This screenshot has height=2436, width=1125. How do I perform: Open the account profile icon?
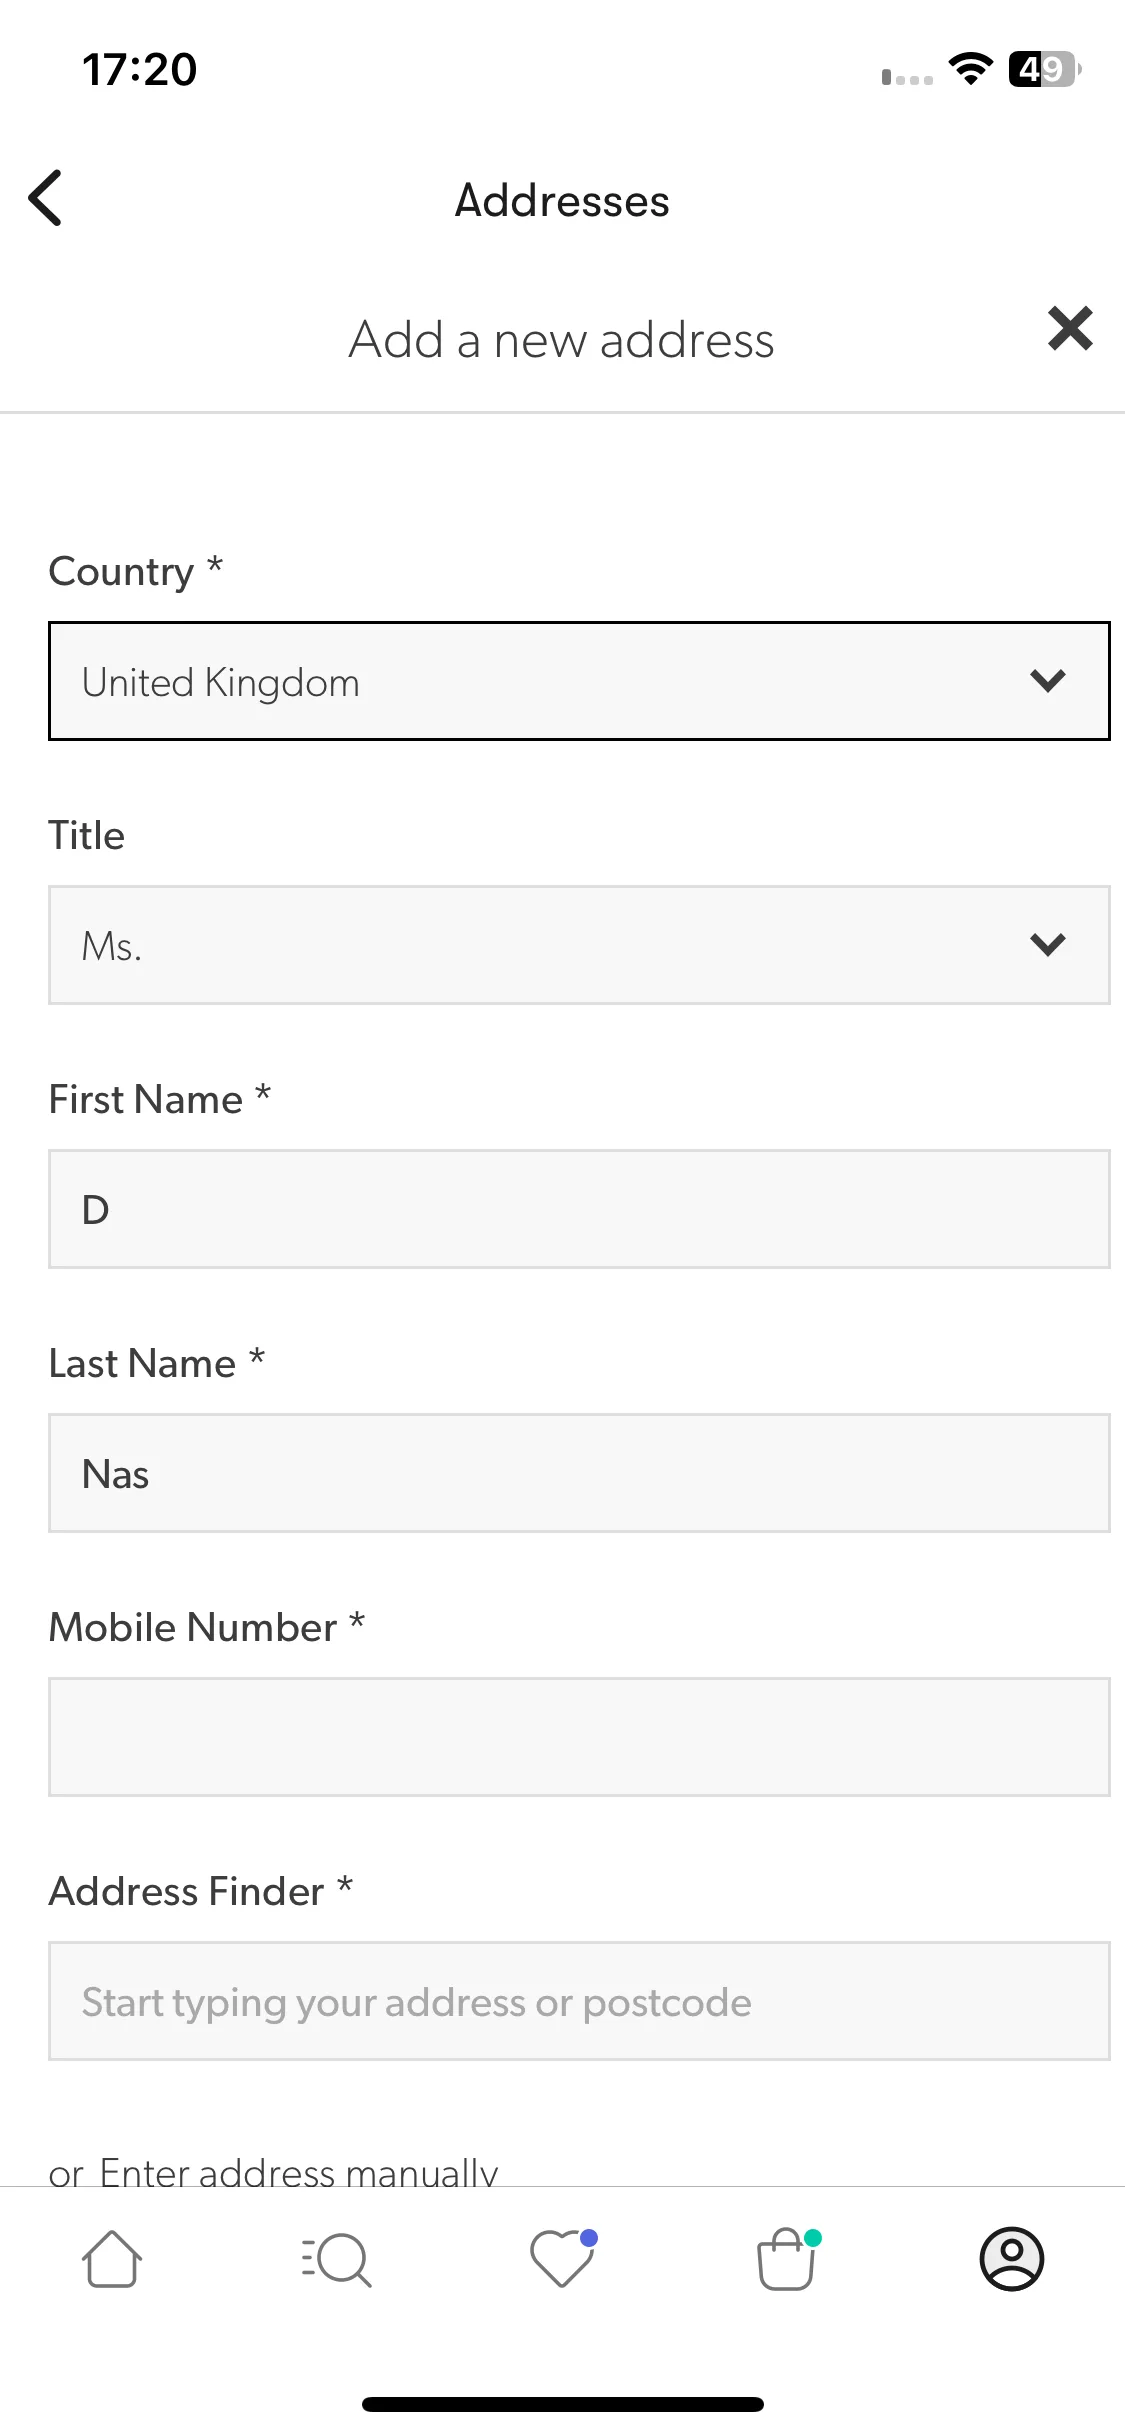pos(1012,2259)
